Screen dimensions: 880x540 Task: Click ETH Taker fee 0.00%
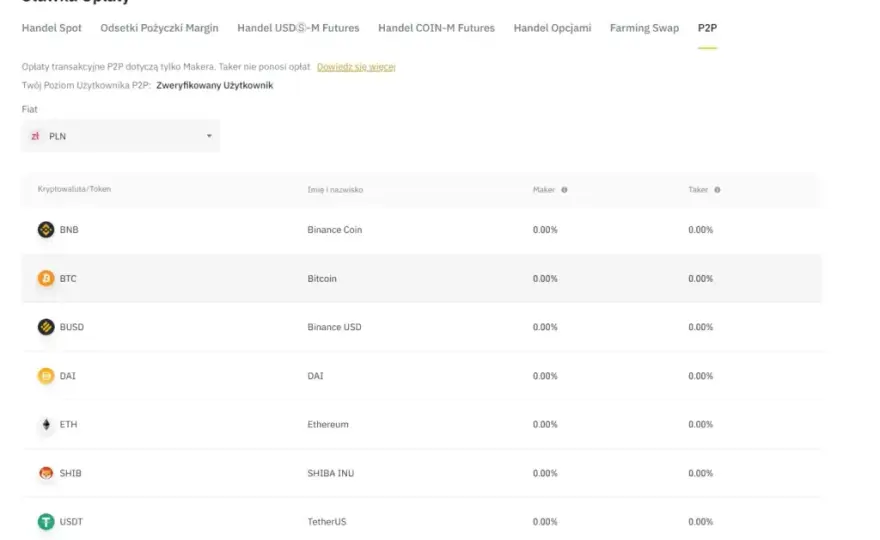[700, 424]
